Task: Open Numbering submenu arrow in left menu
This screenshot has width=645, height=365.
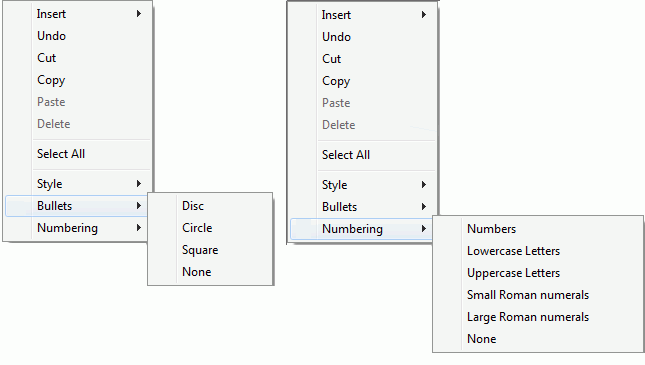Action: pos(139,228)
